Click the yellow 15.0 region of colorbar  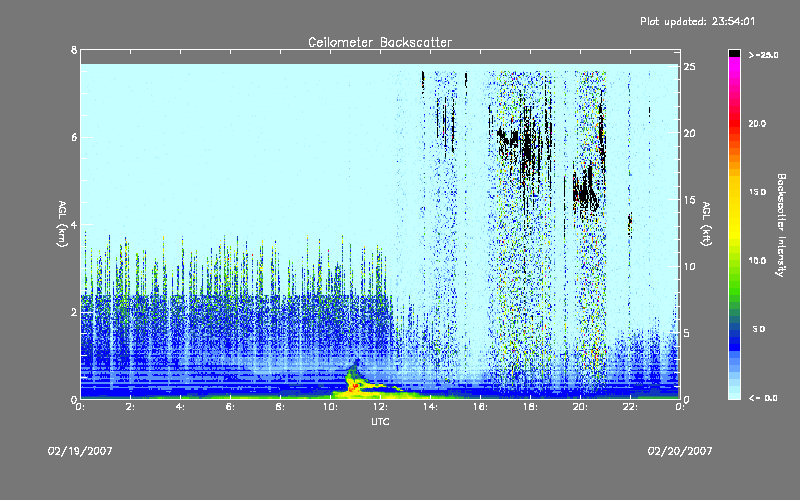click(734, 192)
